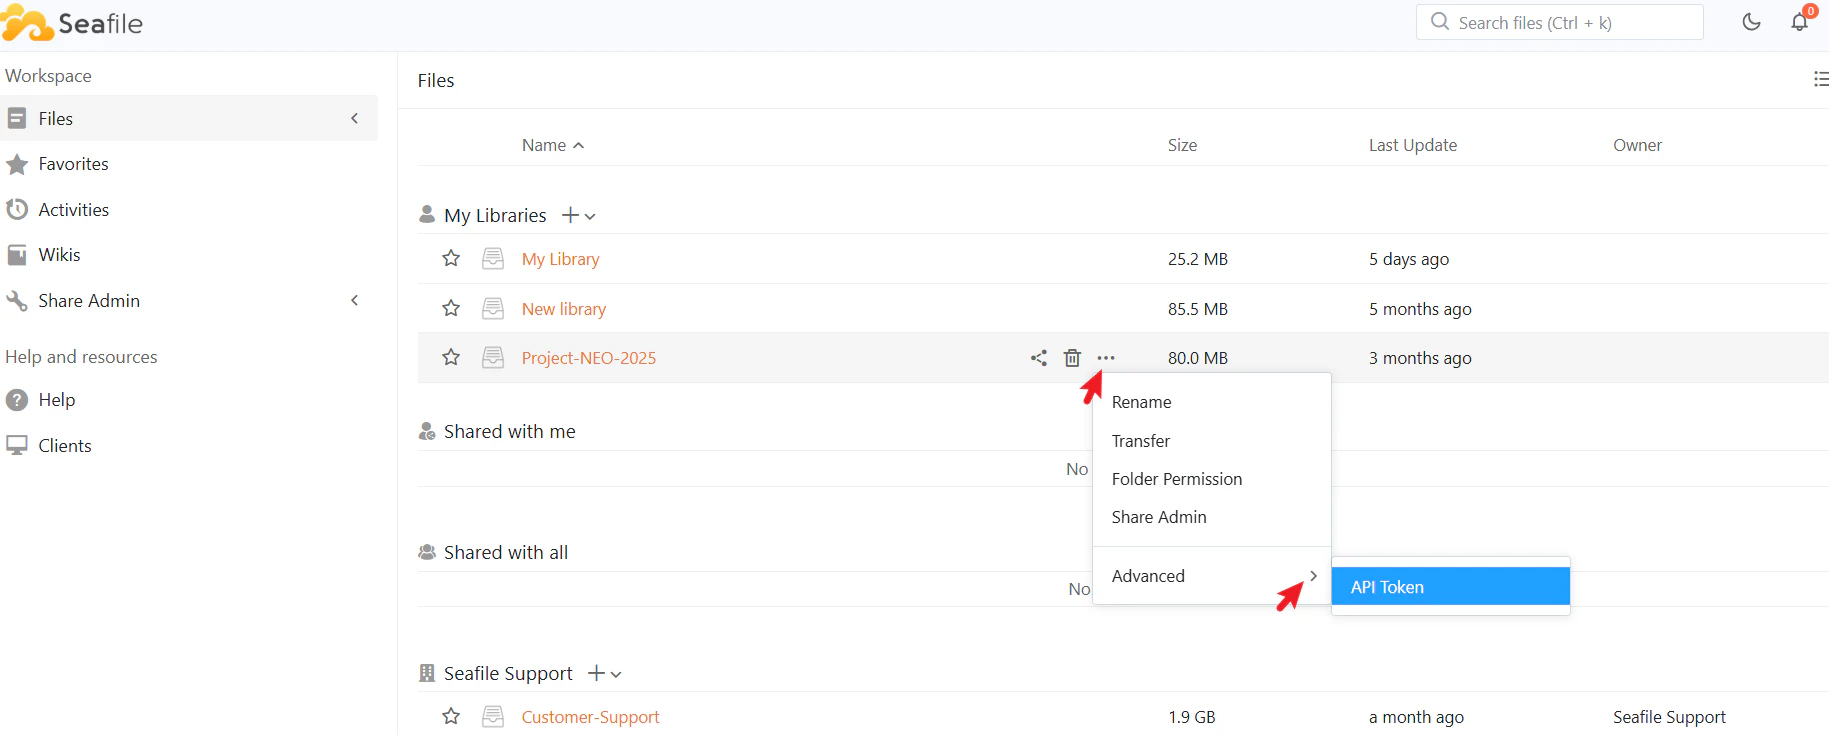Click the Files sidebar icon
1829x735 pixels.
click(17, 118)
